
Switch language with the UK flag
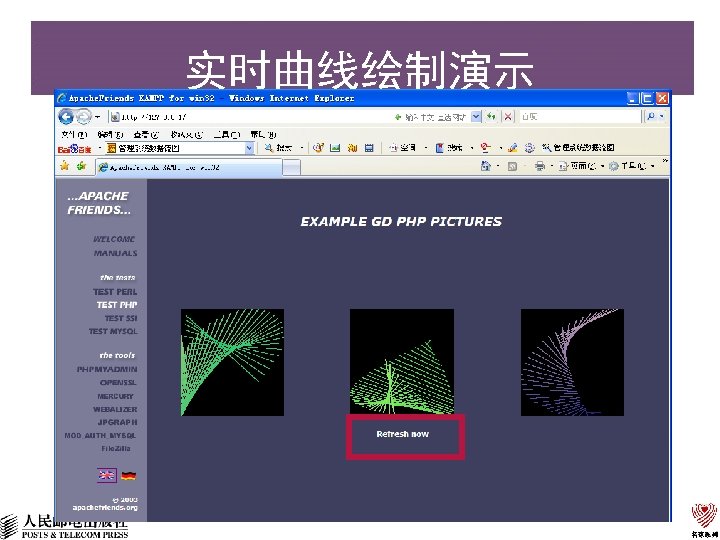click(x=107, y=475)
